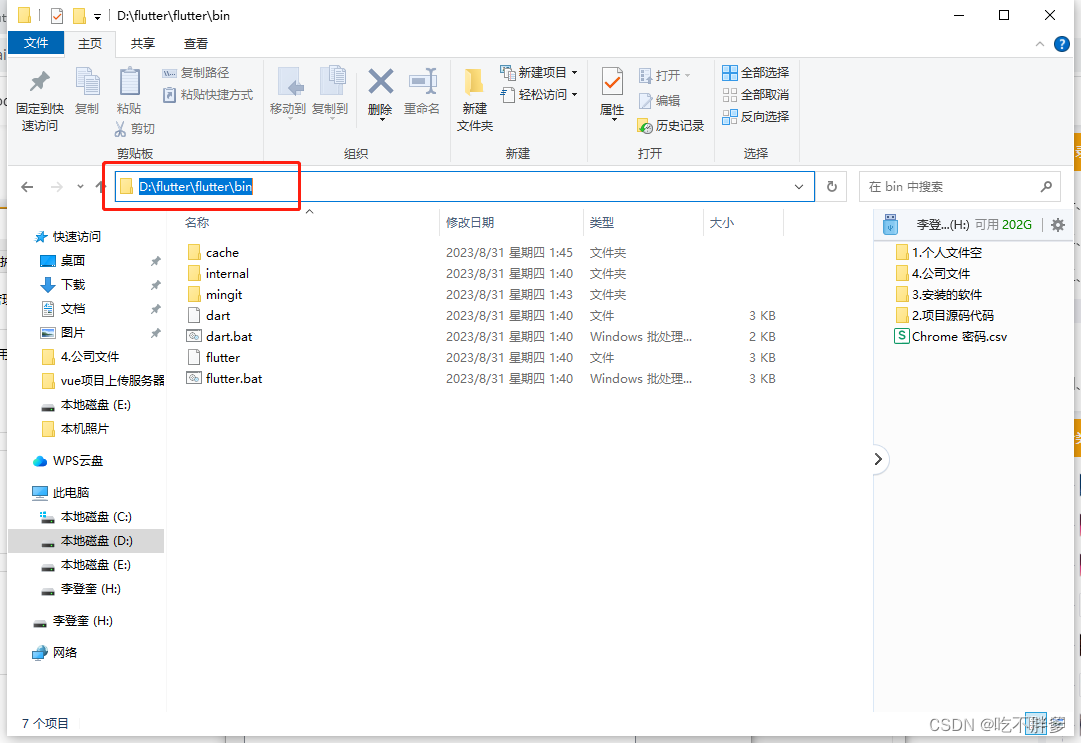Click 粘贴快捷方式 paste shortcut

208,94
